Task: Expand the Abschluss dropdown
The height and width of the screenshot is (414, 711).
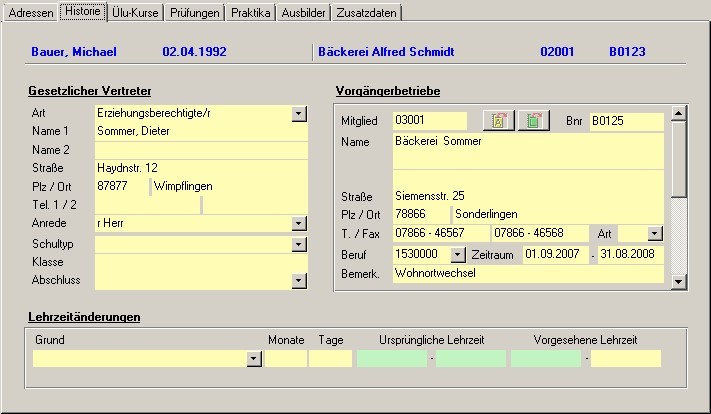Action: pos(298,280)
